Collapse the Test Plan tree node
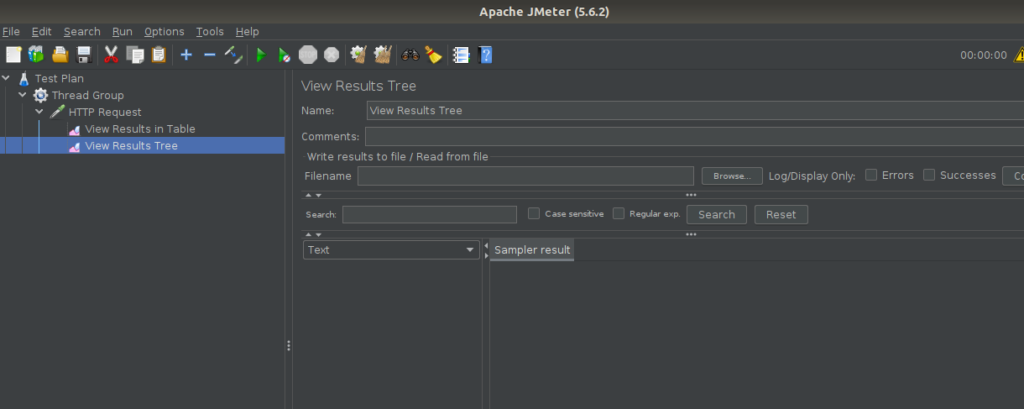Screen dimensions: 1024x409 pyautogui.click(x=7, y=78)
